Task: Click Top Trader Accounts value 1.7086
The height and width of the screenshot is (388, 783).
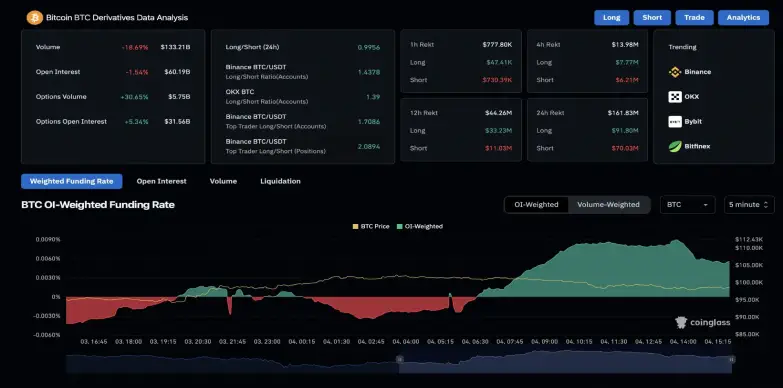Action: pyautogui.click(x=369, y=121)
